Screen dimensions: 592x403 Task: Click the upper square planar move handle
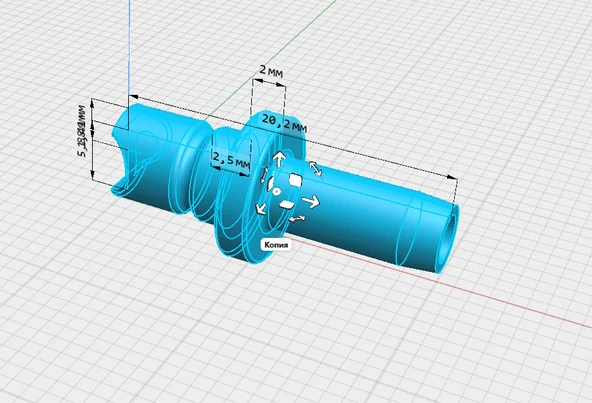pyautogui.click(x=295, y=180)
